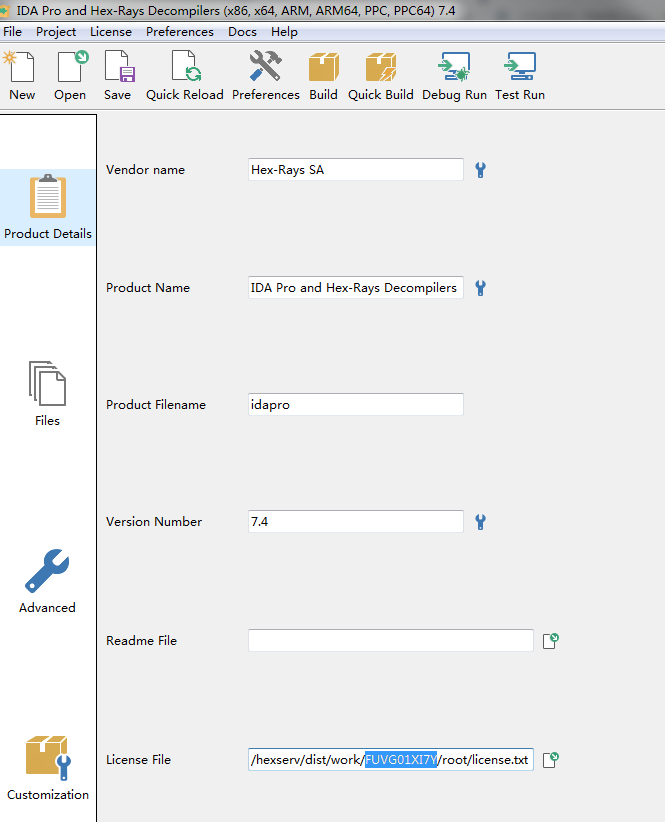Click the 'Product Filename' label

(x=156, y=405)
